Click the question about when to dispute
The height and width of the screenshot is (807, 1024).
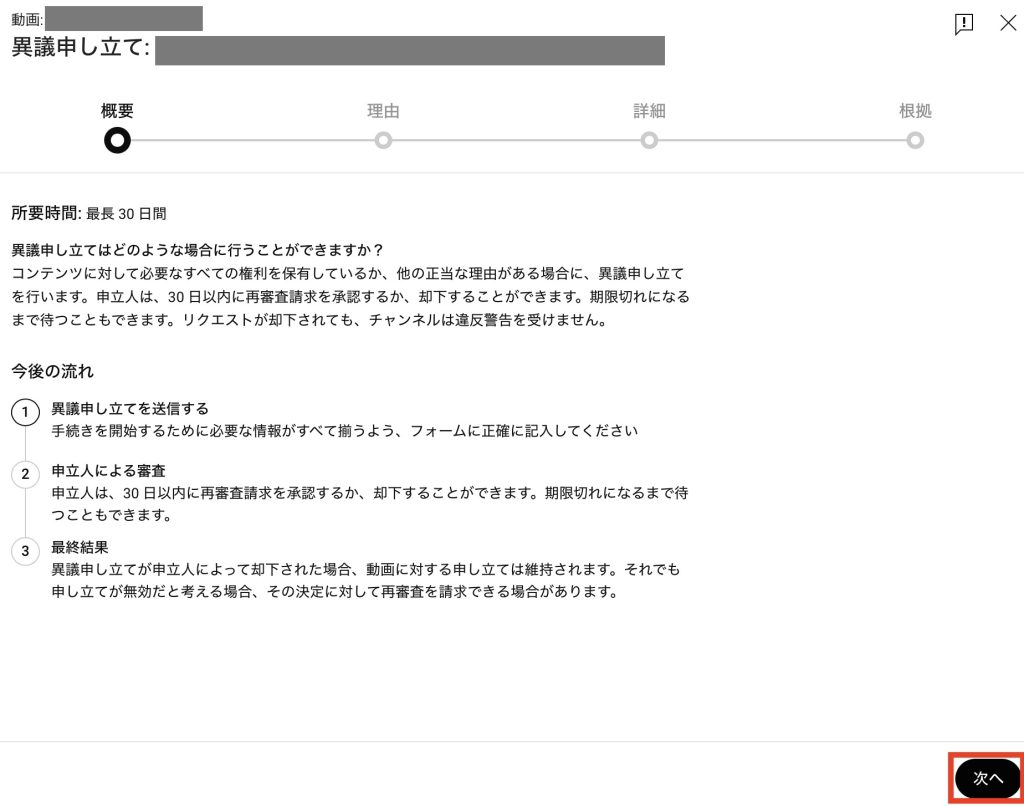coord(197,250)
